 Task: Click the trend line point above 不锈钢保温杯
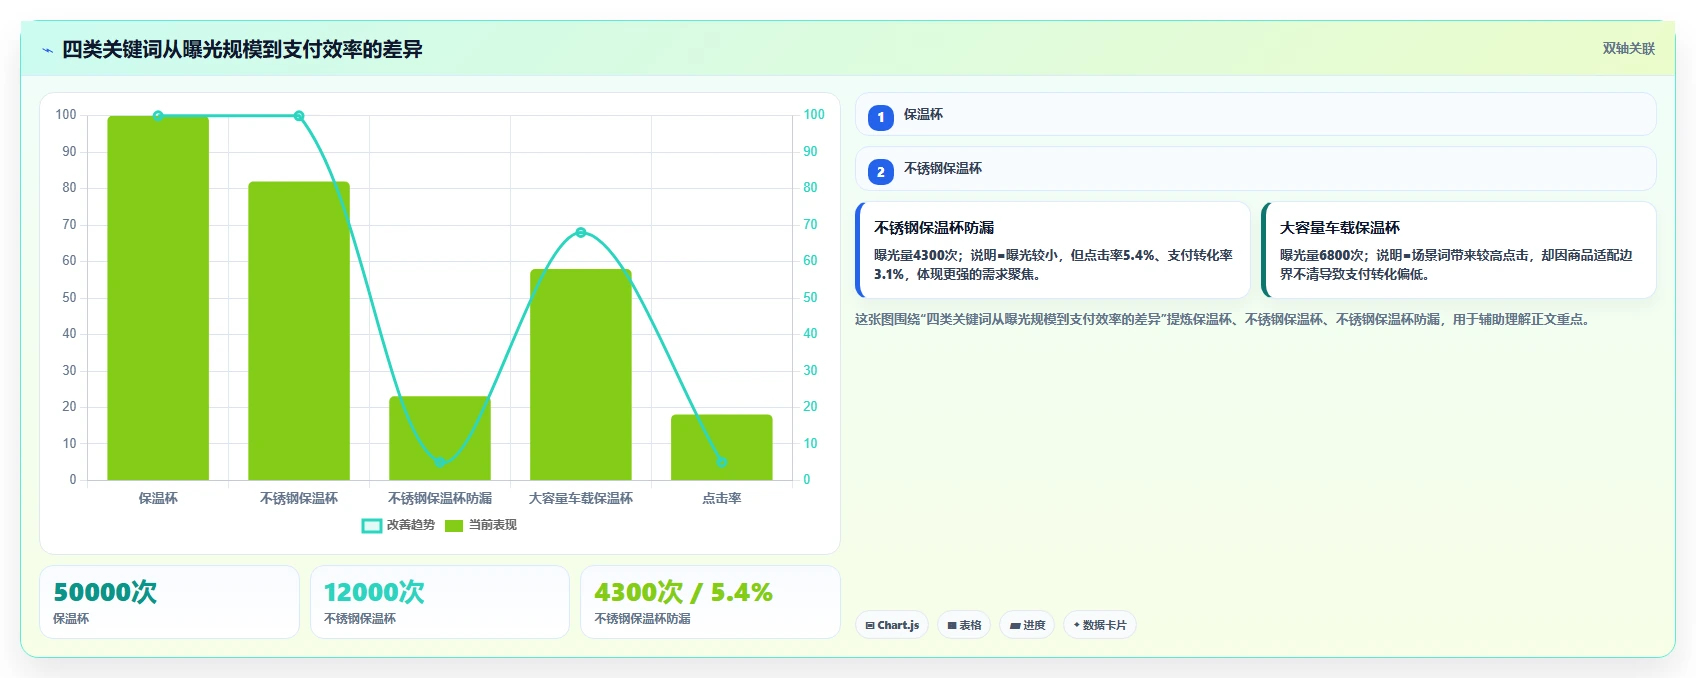point(299,116)
